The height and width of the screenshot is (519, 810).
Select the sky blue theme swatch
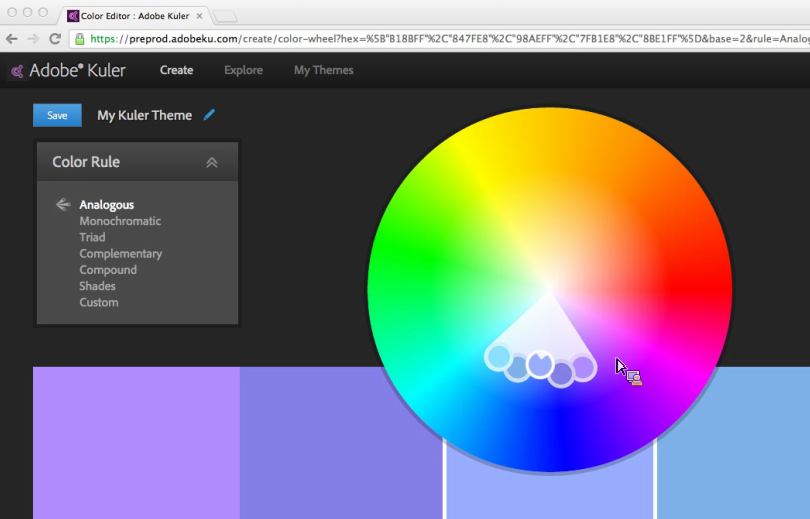[x=734, y=443]
